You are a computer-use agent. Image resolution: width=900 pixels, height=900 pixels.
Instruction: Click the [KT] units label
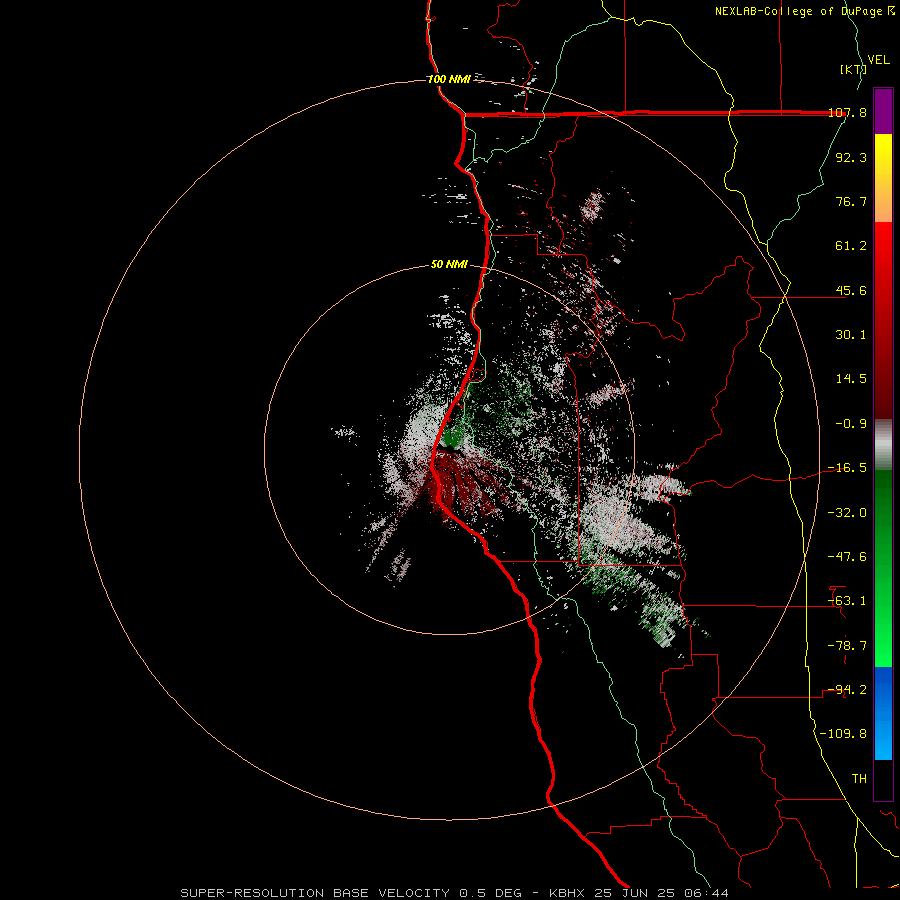click(x=853, y=69)
